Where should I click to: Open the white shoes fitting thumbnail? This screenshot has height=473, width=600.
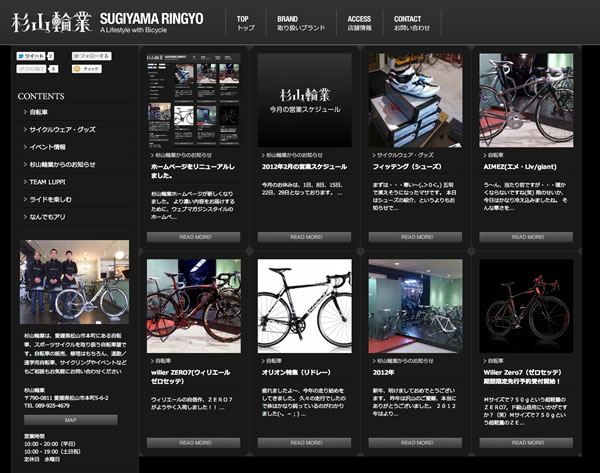(415, 100)
